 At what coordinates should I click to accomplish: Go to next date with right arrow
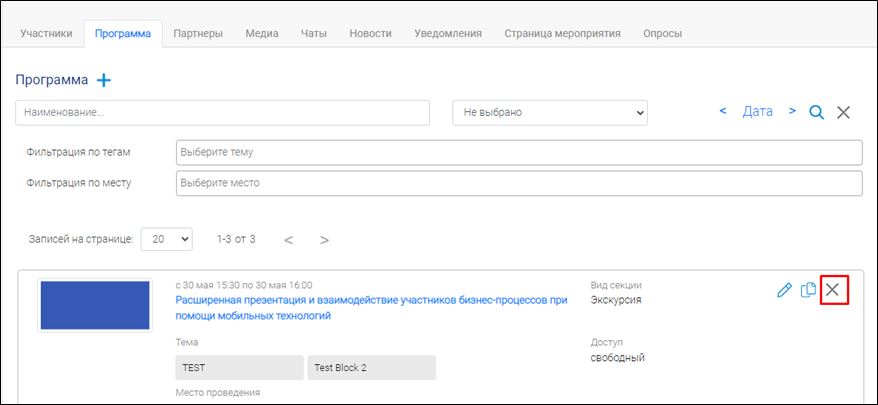click(792, 111)
